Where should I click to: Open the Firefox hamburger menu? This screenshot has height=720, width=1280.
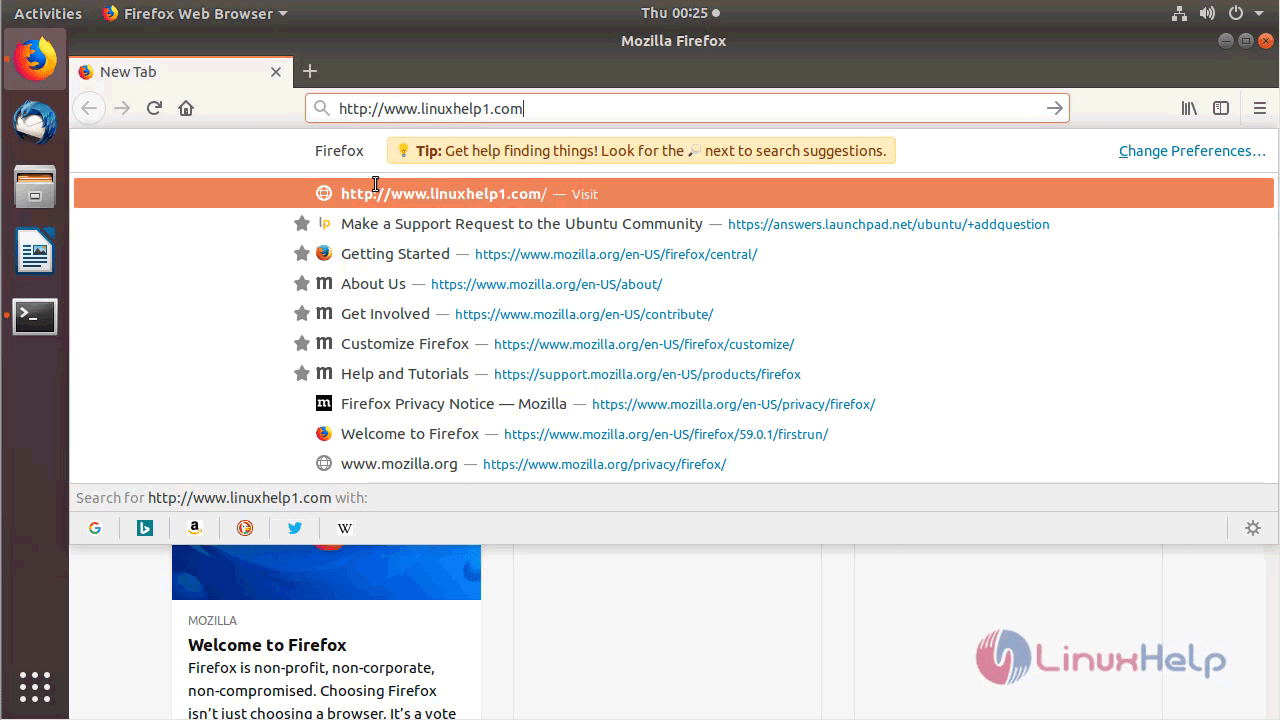pos(1260,108)
